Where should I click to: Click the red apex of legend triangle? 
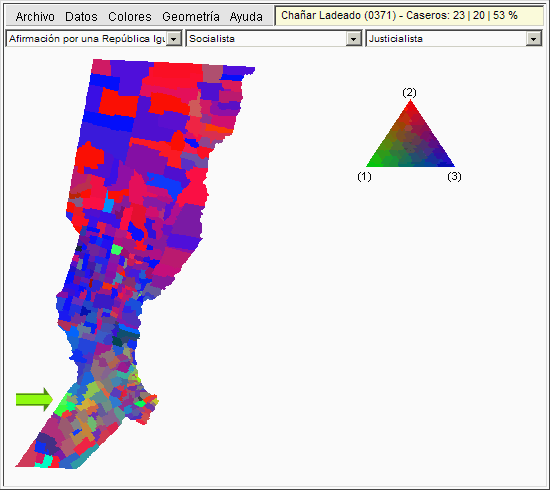pos(410,104)
